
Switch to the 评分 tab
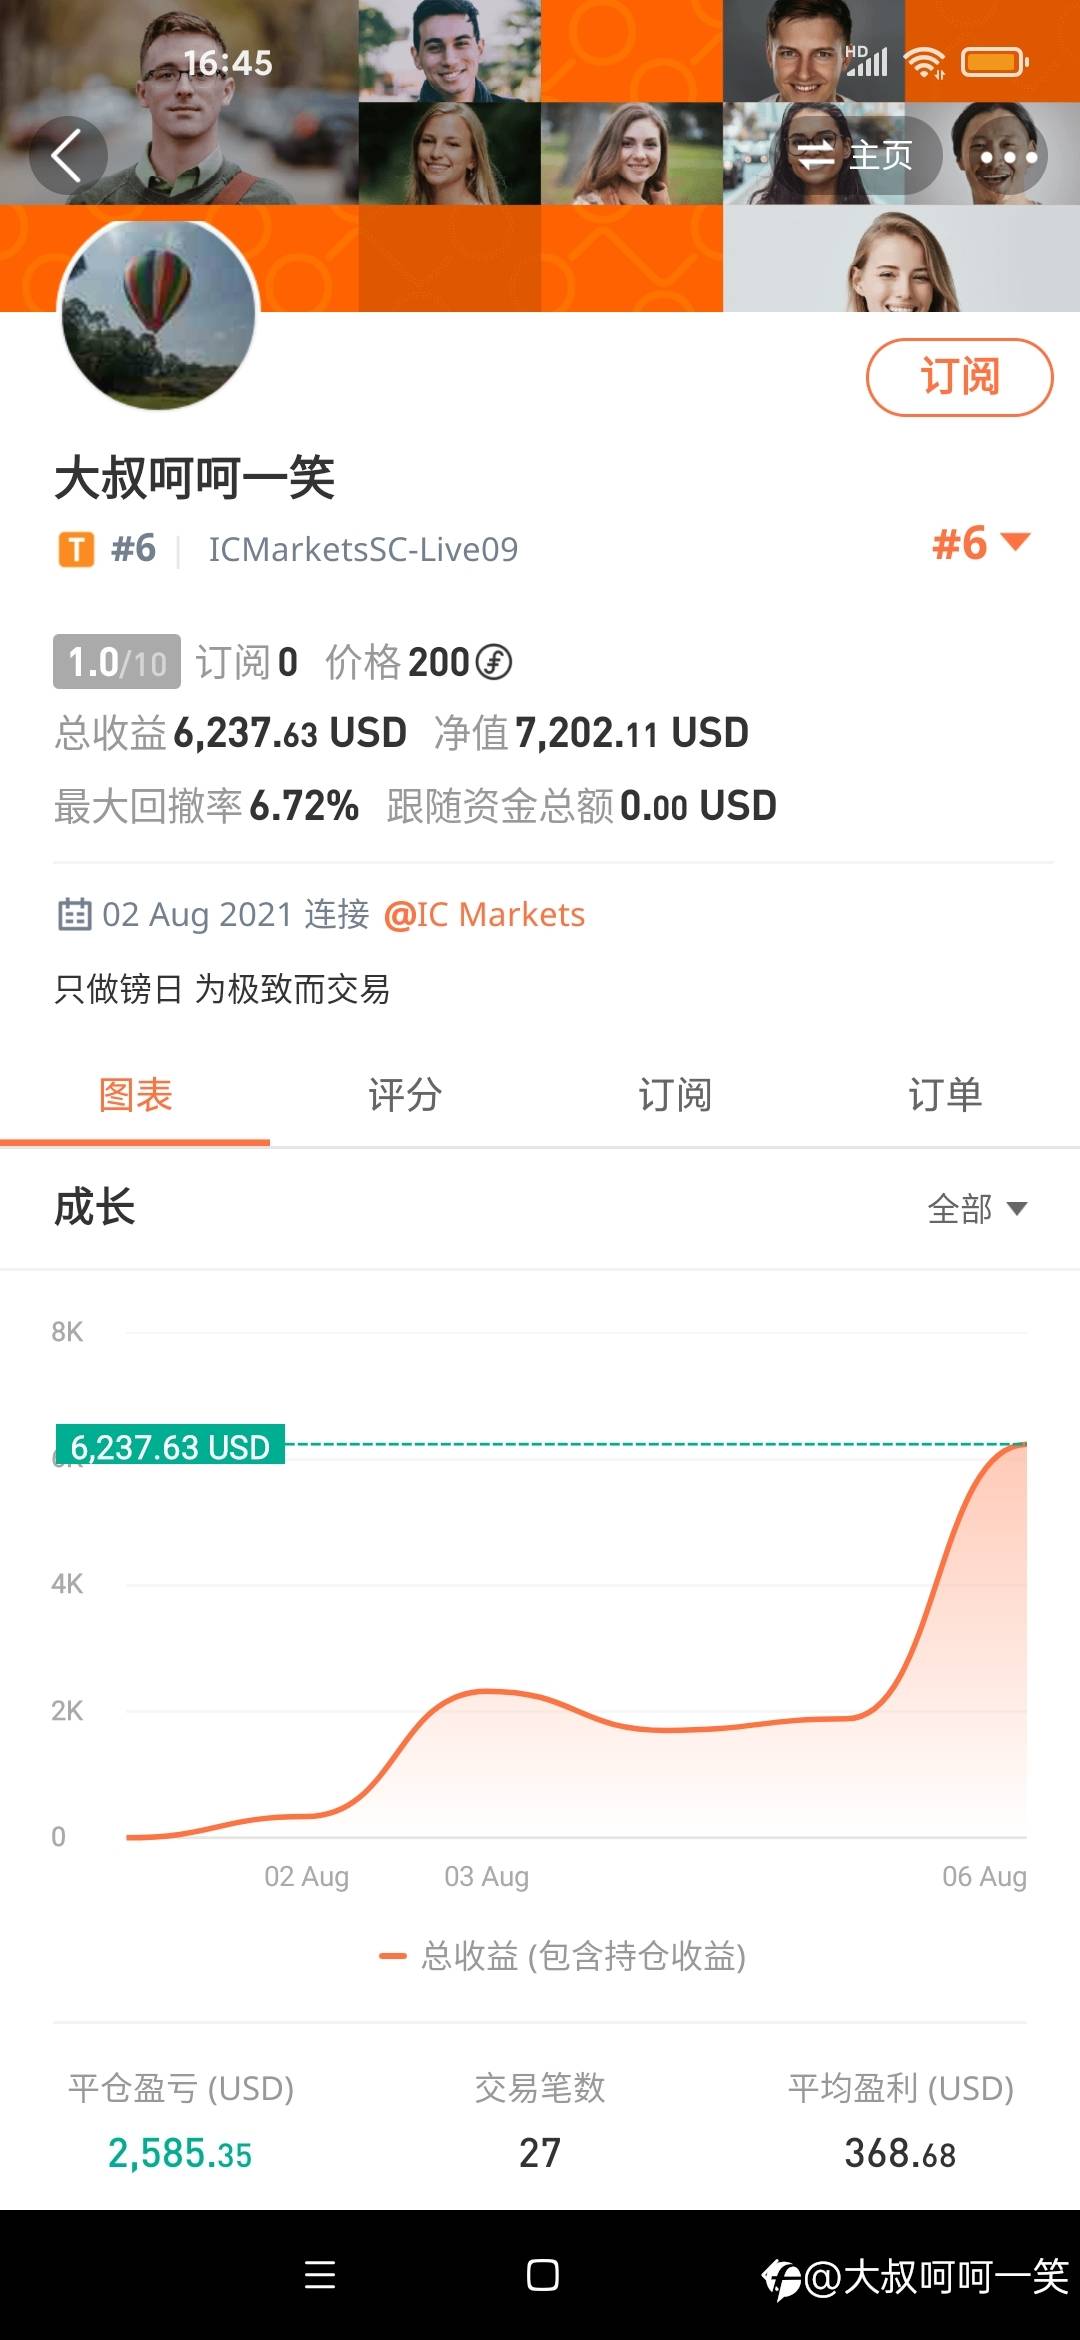point(405,1095)
